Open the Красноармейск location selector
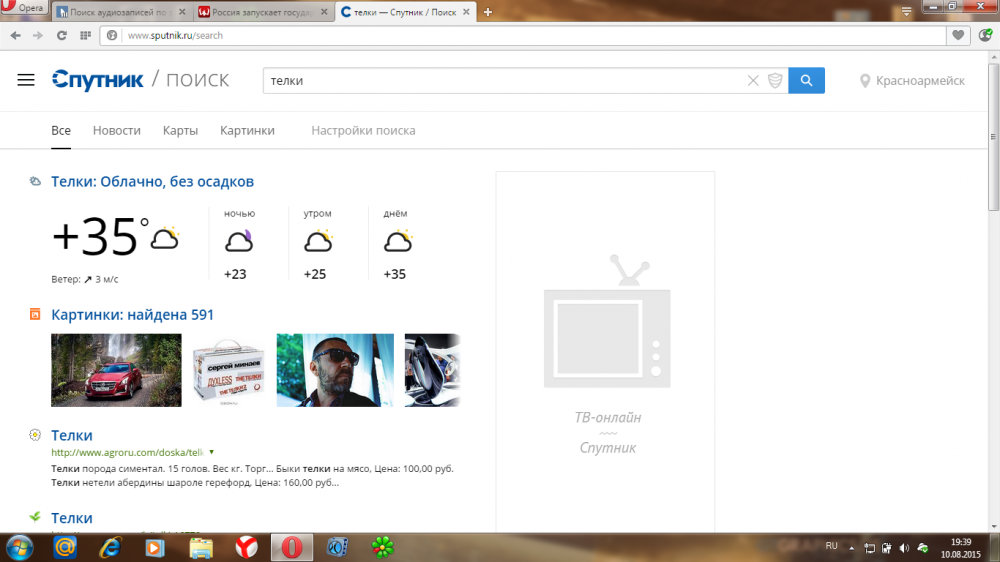Viewport: 1000px width, 562px height. click(x=912, y=80)
